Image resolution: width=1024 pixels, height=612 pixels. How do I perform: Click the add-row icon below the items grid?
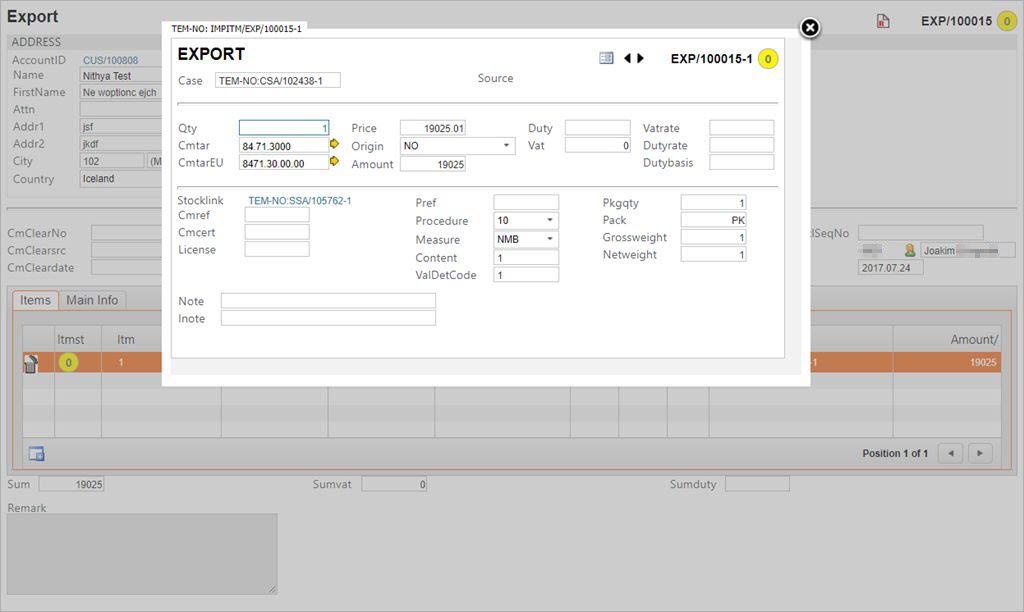tap(36, 454)
